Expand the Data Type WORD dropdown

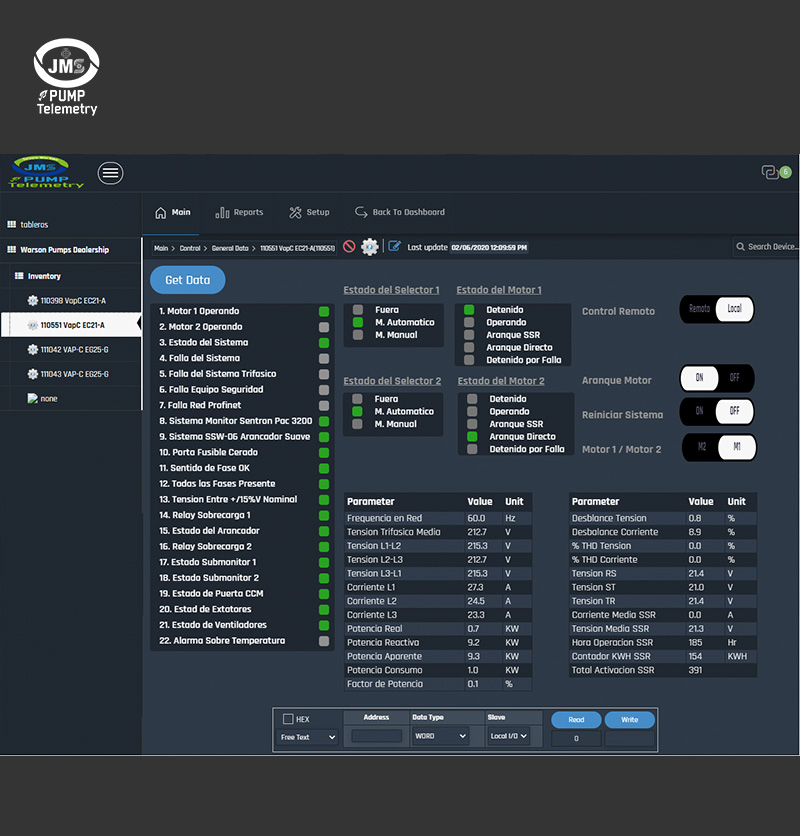(440, 736)
